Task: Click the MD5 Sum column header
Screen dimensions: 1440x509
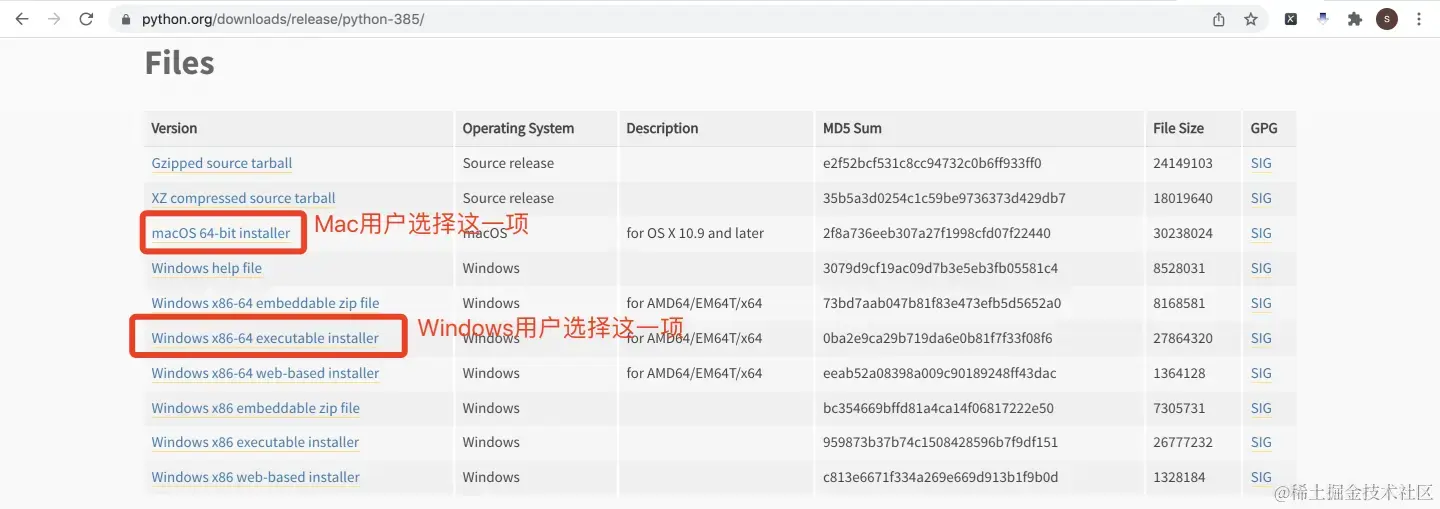Action: 852,128
